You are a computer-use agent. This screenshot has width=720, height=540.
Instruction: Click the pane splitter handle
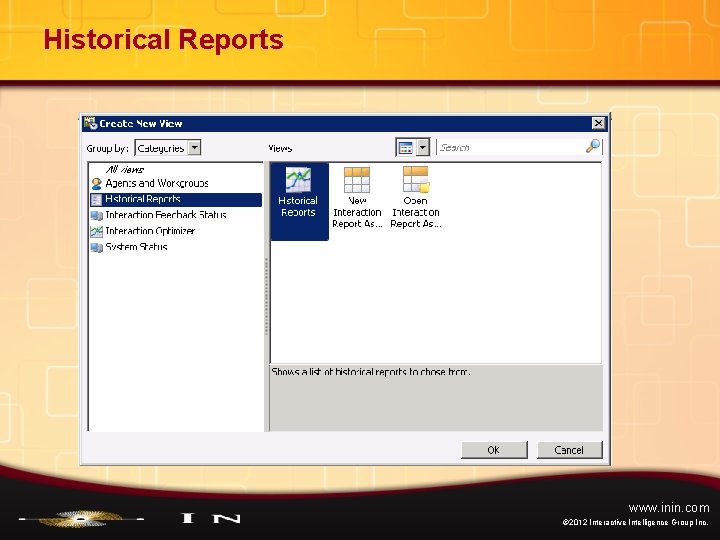(266, 296)
